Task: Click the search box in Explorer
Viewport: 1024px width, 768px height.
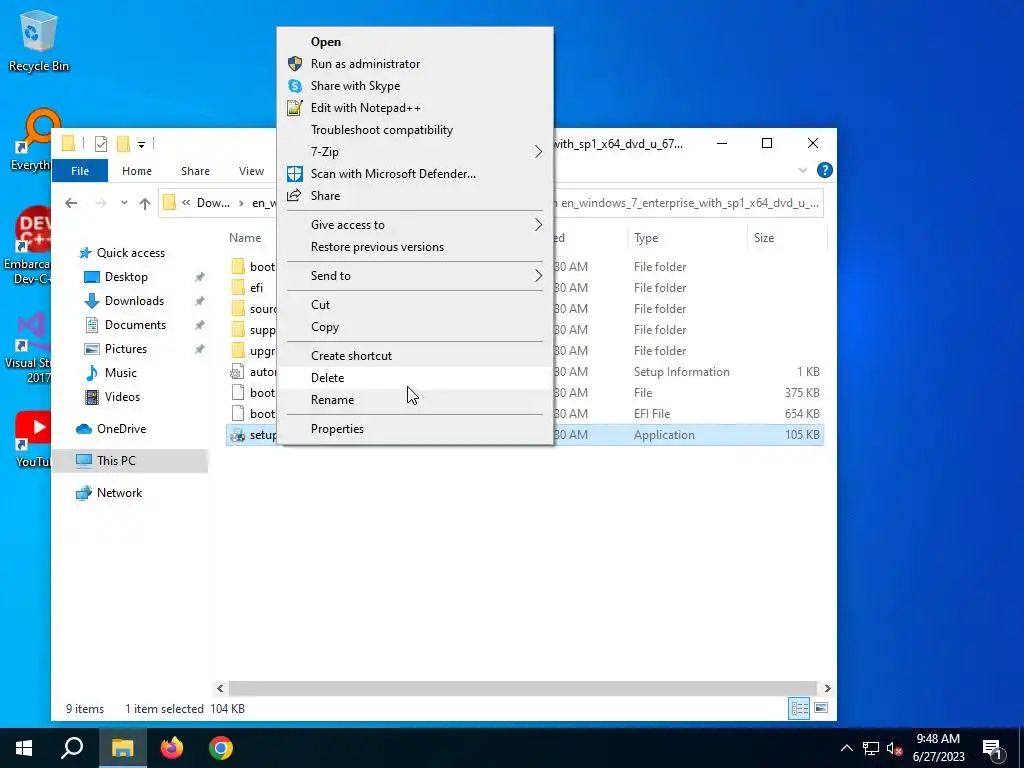Action: (x=688, y=203)
